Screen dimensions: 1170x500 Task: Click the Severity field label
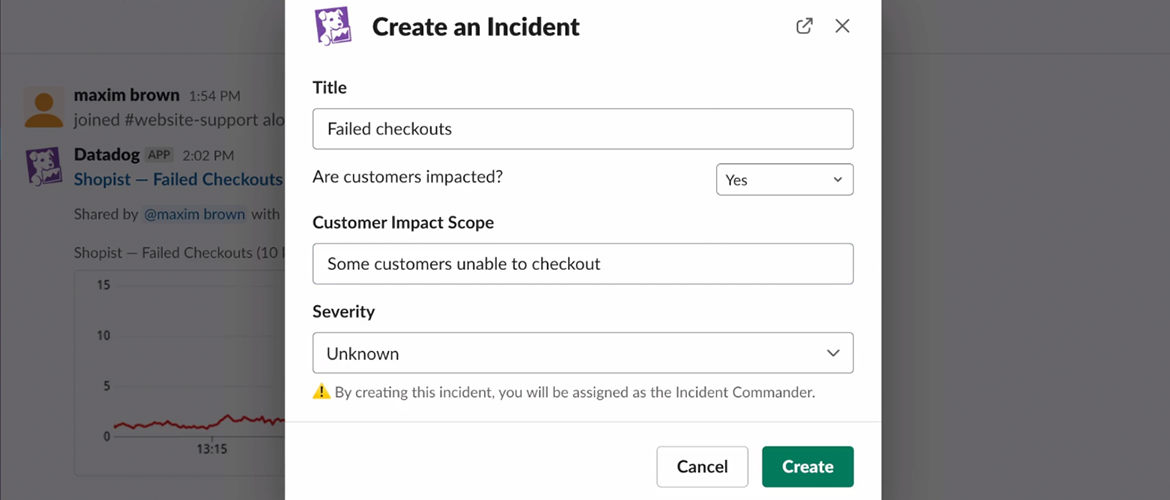tap(343, 311)
